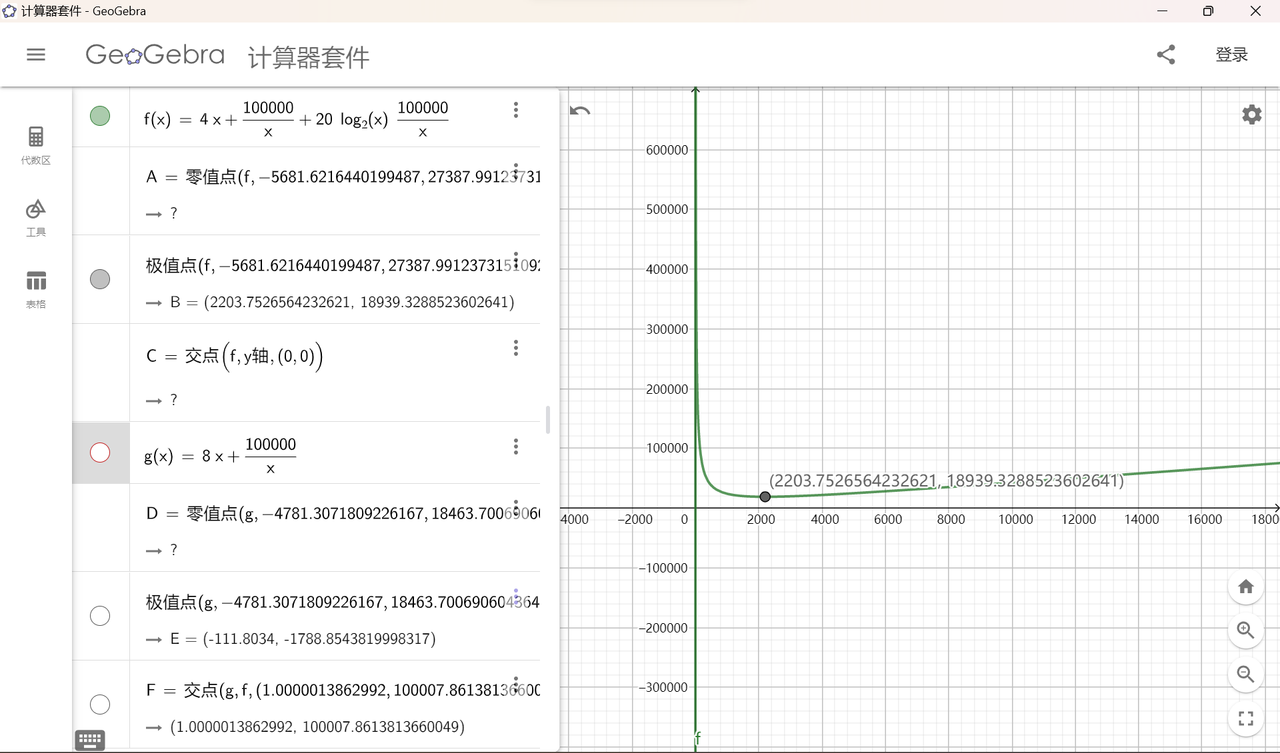Image resolution: width=1280 pixels, height=753 pixels.
Task: Open more options for f(x) row
Action: pyautogui.click(x=516, y=110)
